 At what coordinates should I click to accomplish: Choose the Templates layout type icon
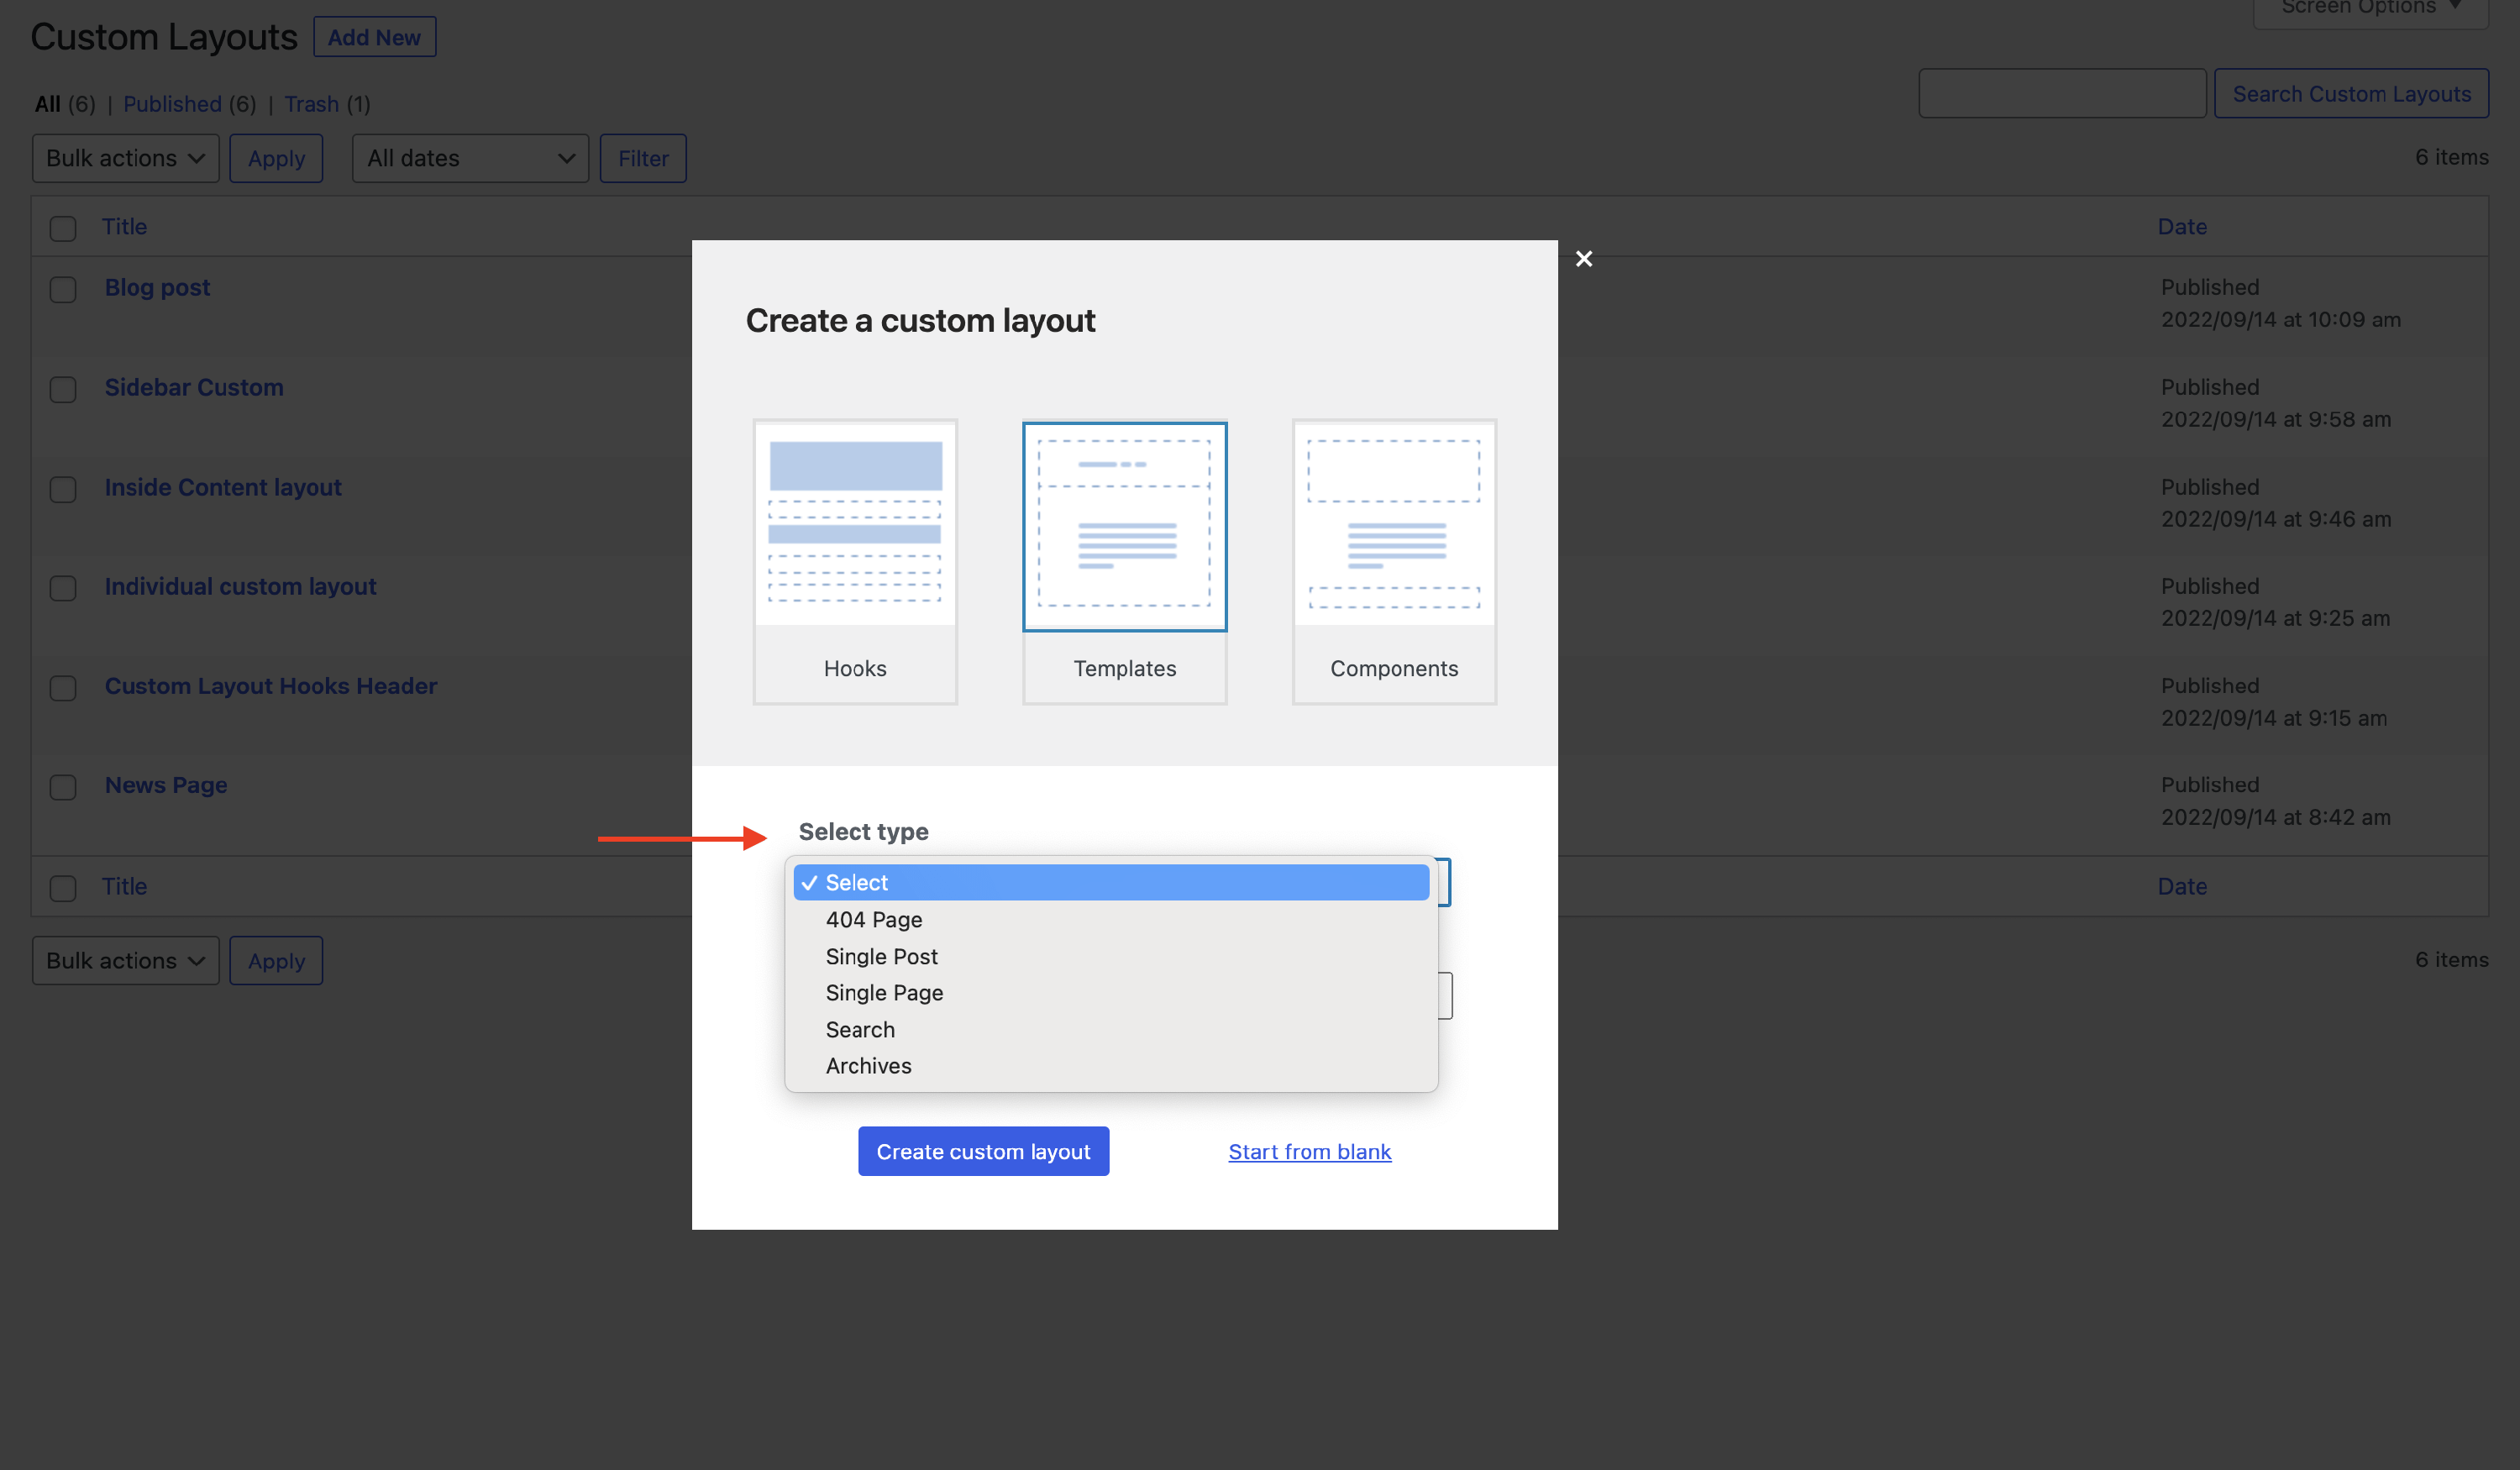click(x=1124, y=527)
